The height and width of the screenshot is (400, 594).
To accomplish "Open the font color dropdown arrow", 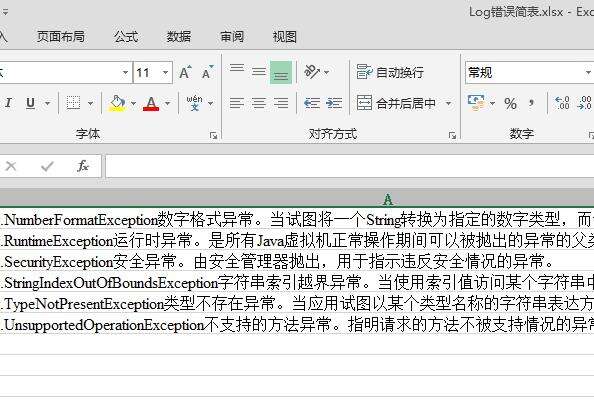I will click(x=167, y=103).
